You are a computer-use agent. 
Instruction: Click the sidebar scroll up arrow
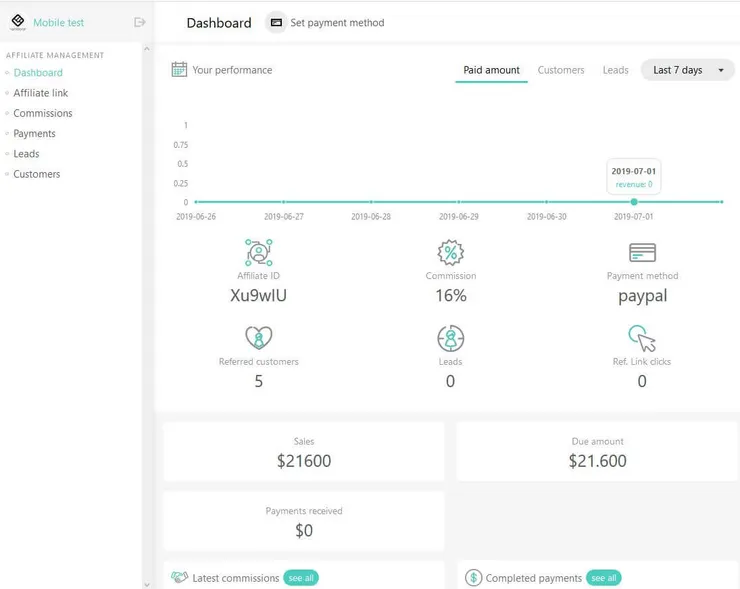coord(147,49)
